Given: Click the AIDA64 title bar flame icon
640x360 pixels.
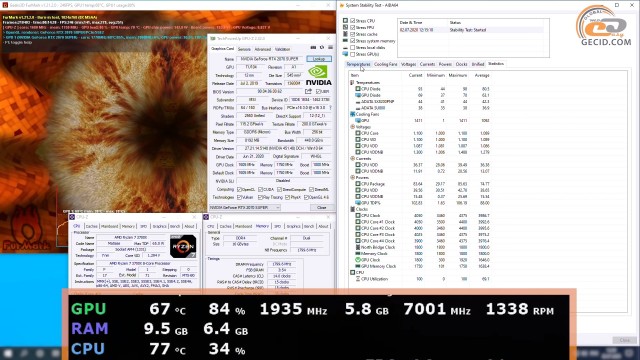Looking at the screenshot, I should coord(342,5).
